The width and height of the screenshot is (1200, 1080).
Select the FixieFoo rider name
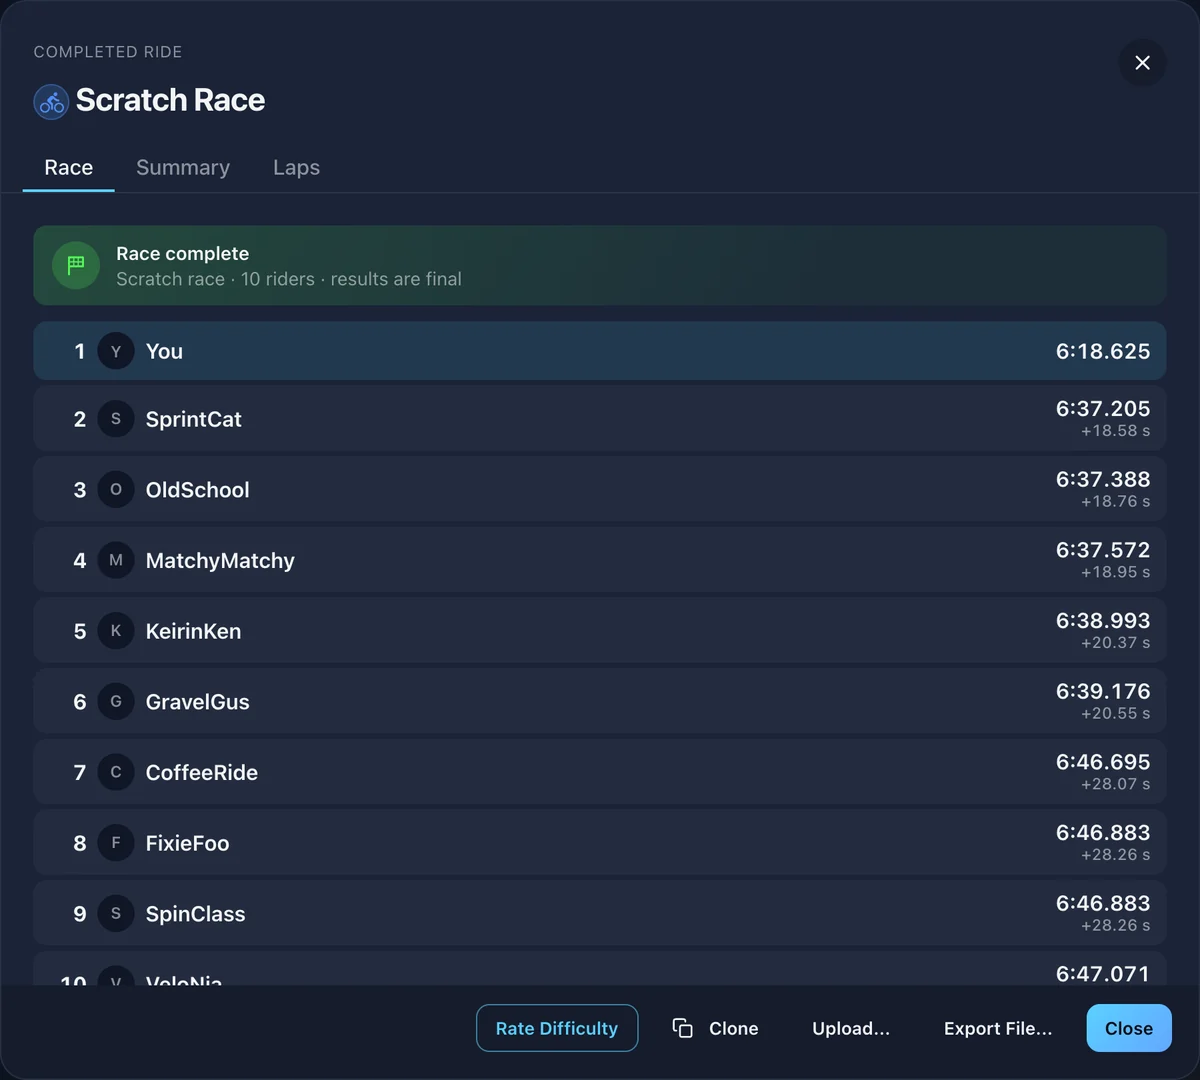(188, 843)
